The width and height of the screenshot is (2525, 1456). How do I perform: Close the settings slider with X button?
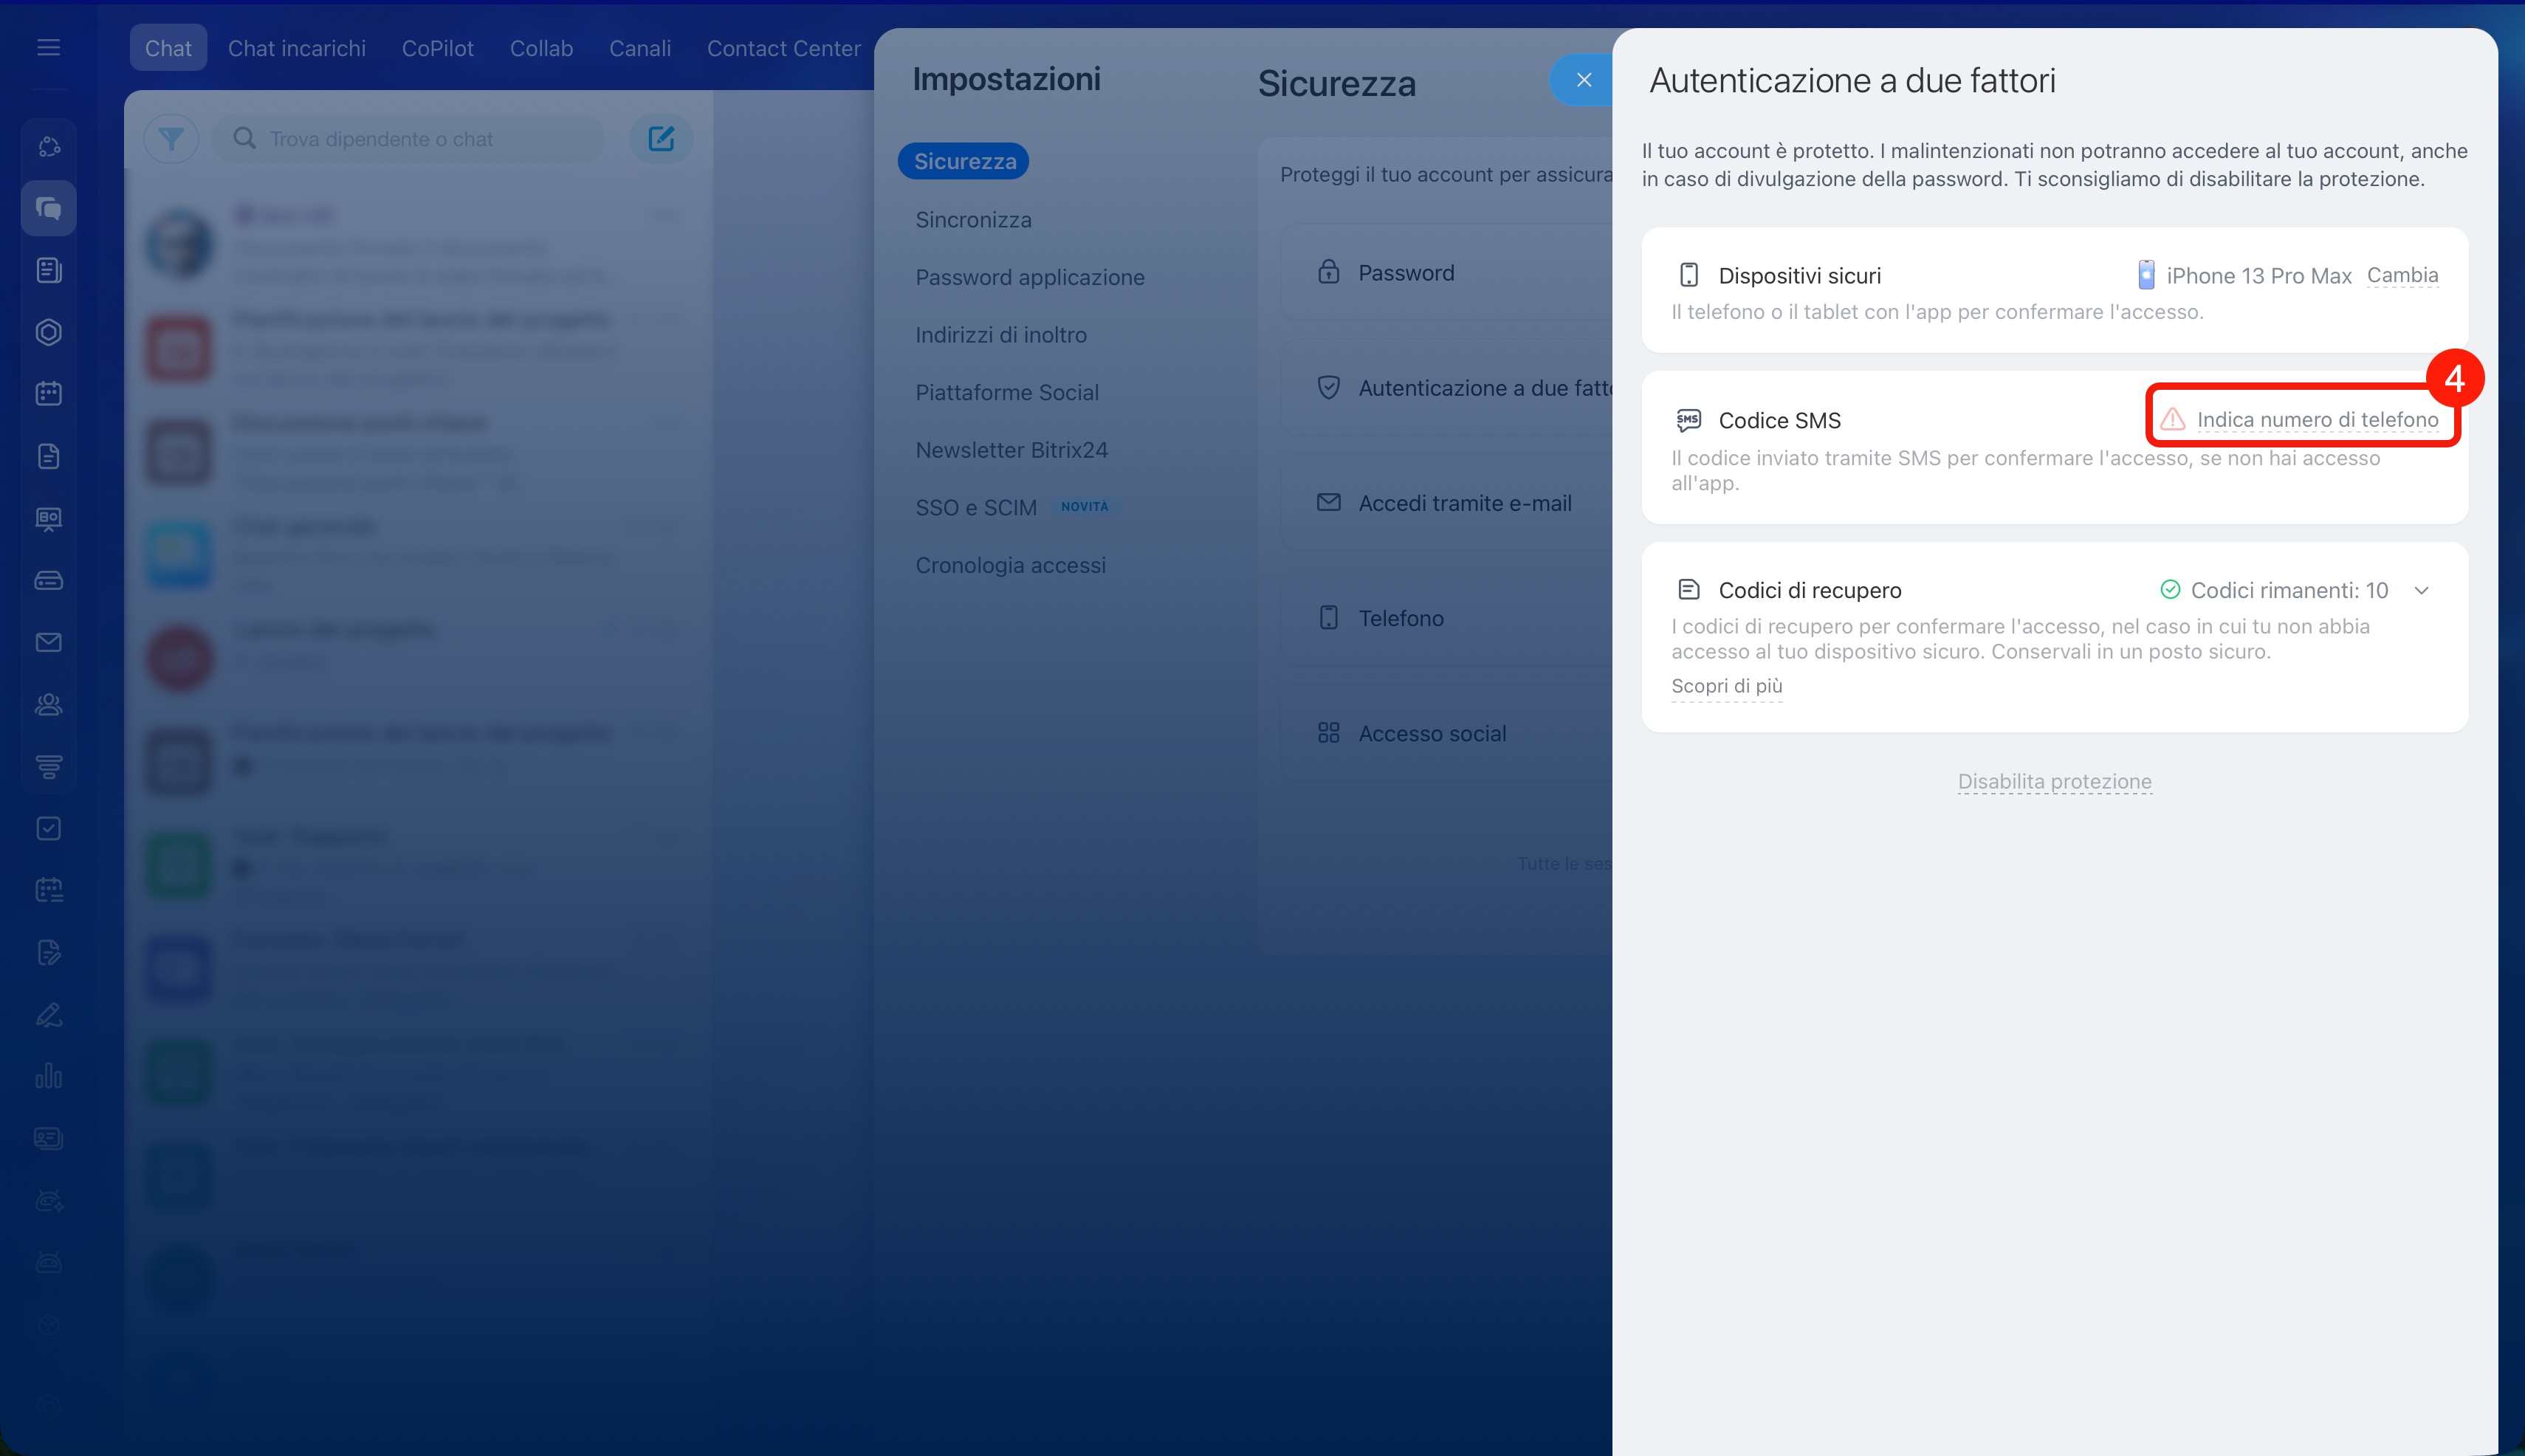click(1583, 80)
